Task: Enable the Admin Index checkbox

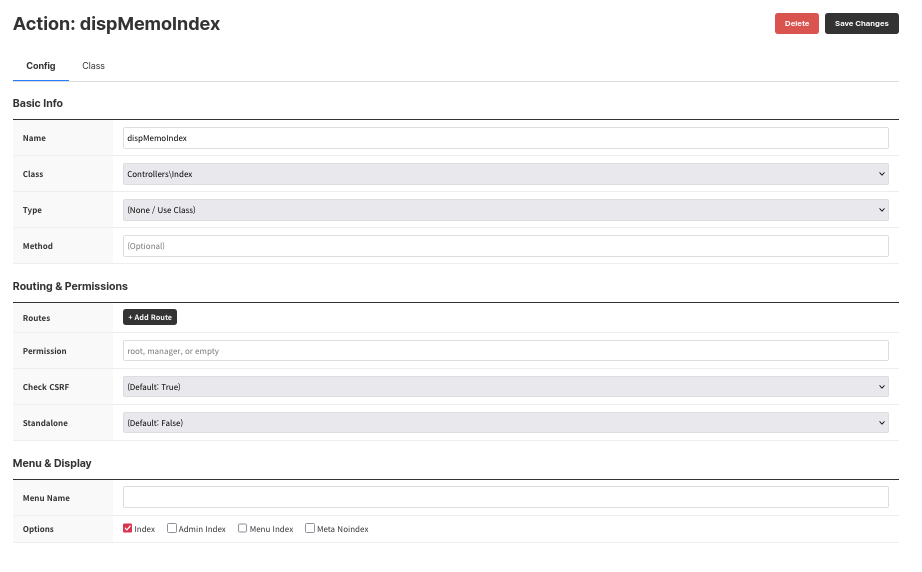Action: (172, 528)
